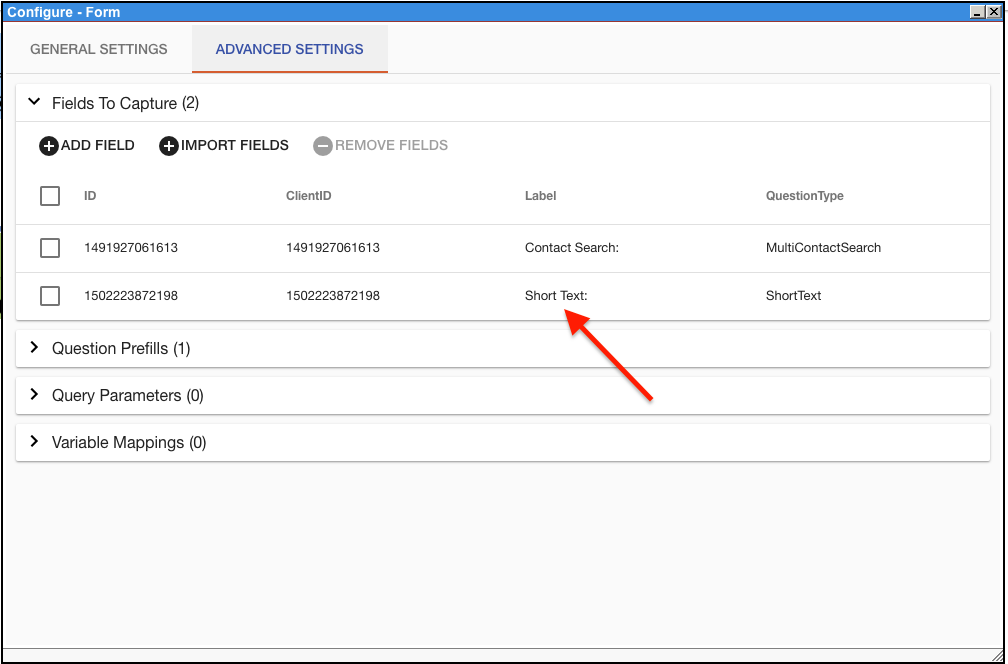The image size is (1008, 664).
Task: Switch to the GENERAL SETTINGS tab
Action: 98,49
